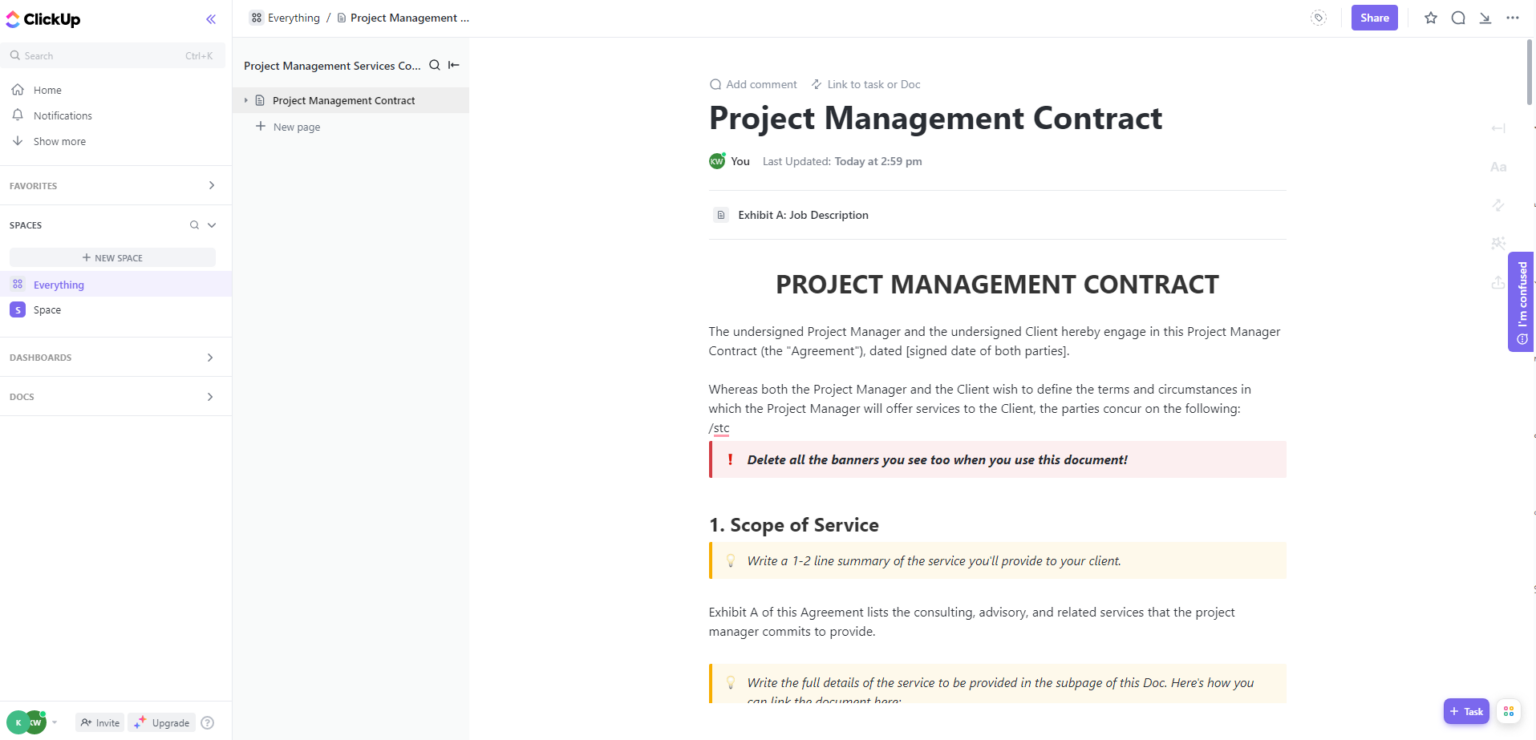
Task: Expand the DOCS section
Action: point(211,396)
